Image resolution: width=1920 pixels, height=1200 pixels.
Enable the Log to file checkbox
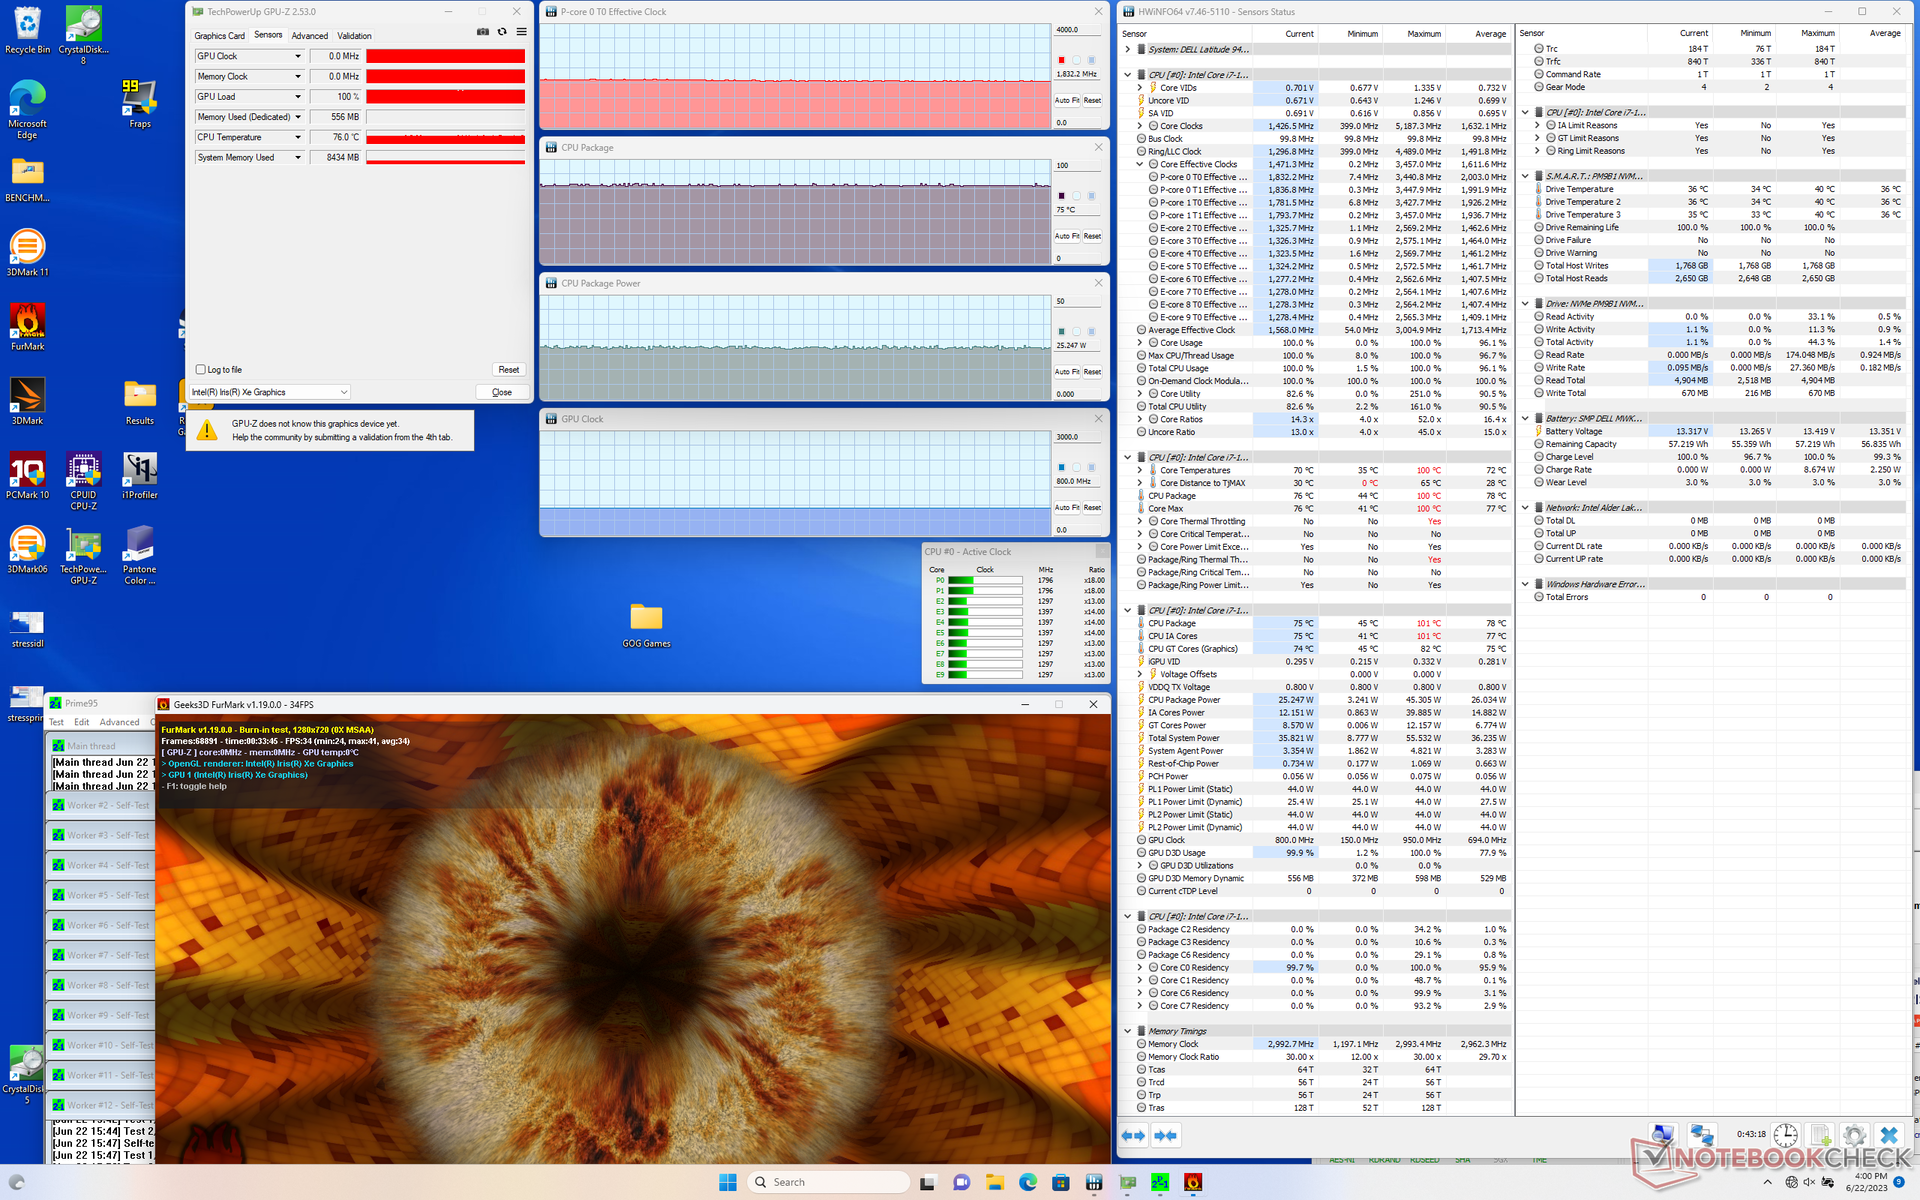(201, 369)
